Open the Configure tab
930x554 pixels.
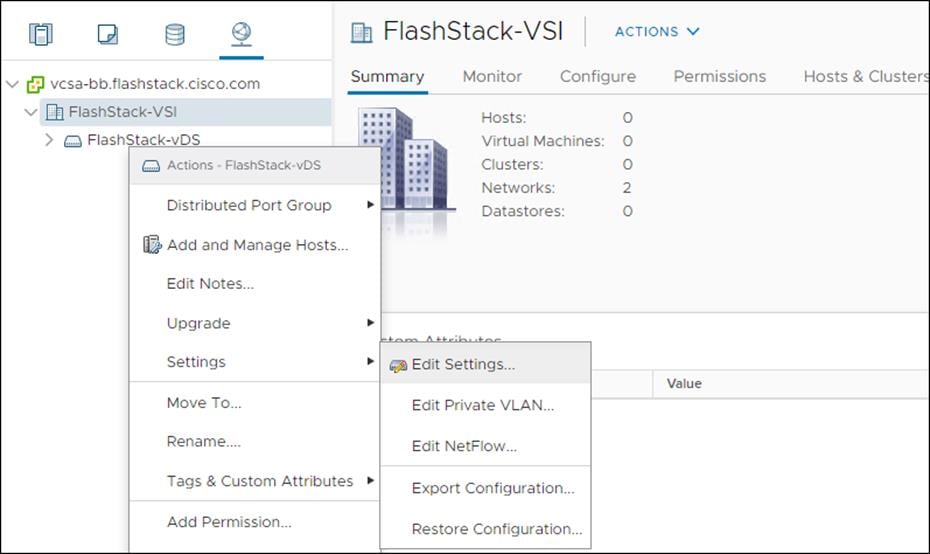[x=598, y=77]
